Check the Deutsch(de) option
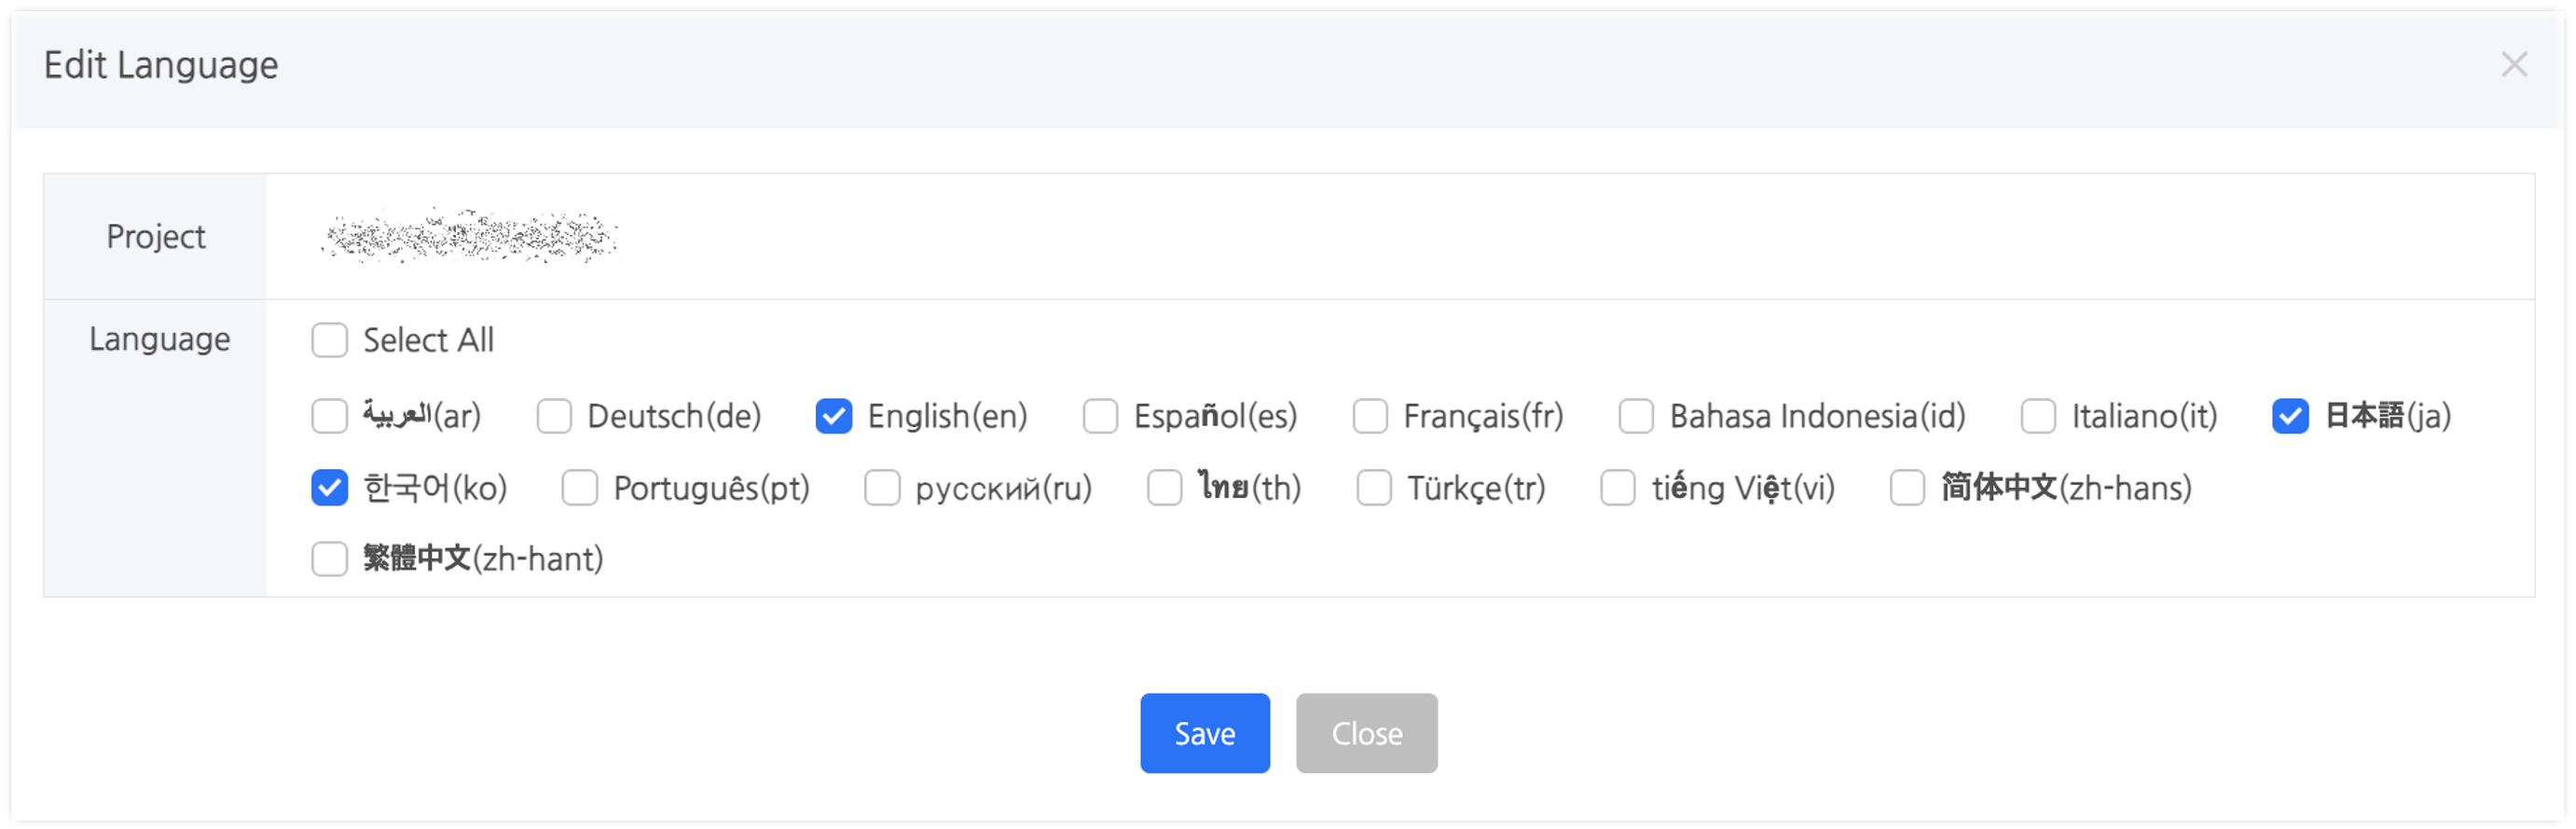 point(554,416)
